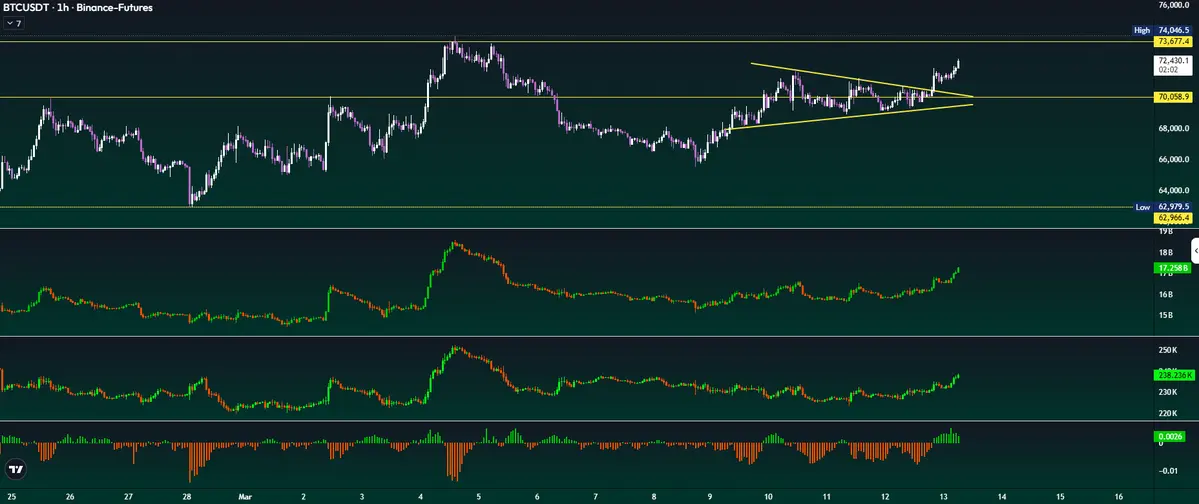1199x504 pixels.
Task: Click the 15B tick on the indicator axis
Action: (1165, 315)
